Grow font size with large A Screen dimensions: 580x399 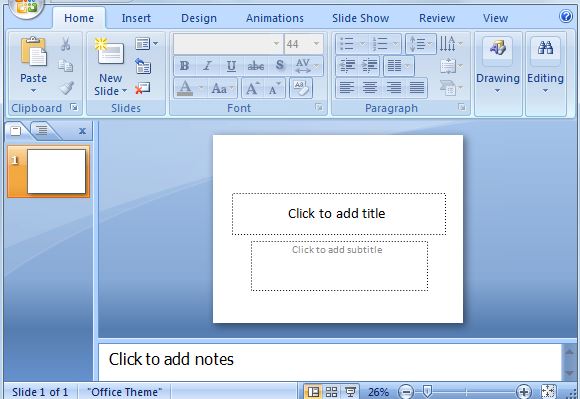tap(252, 88)
